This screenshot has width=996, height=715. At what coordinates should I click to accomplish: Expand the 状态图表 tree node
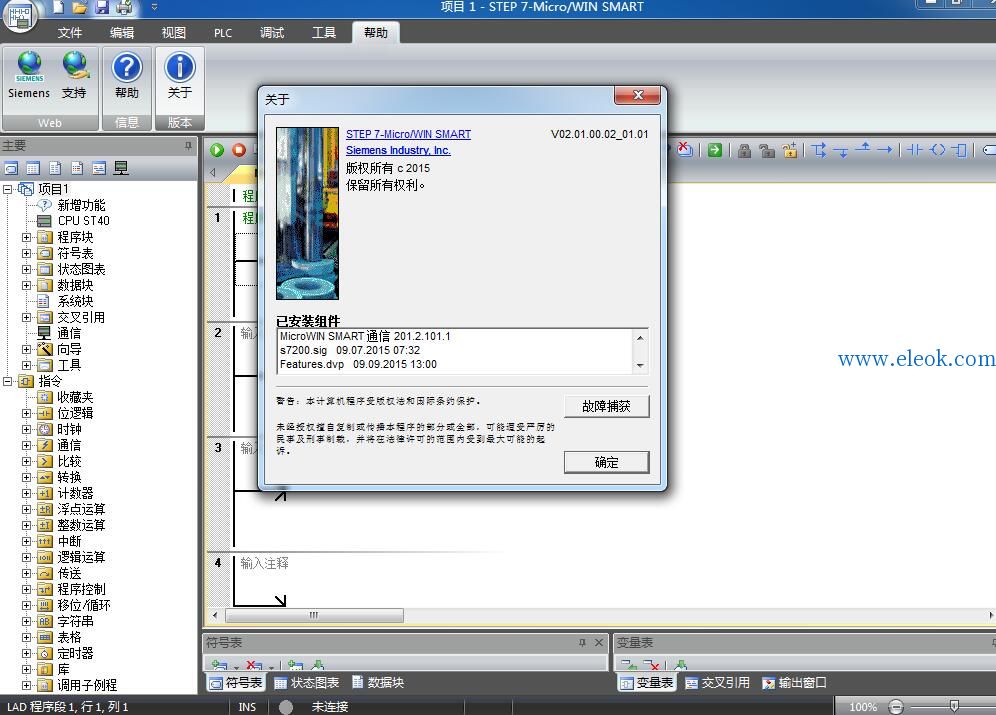pos(26,269)
